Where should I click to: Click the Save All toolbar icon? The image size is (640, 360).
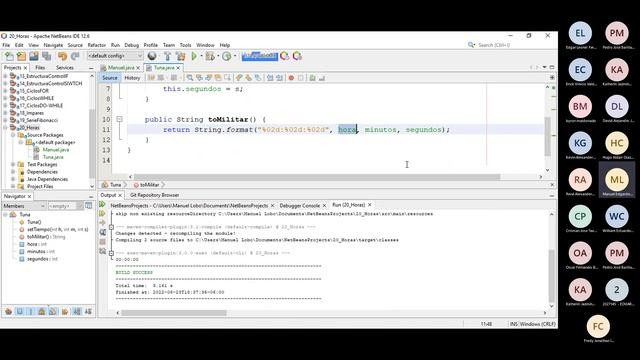(x=47, y=56)
